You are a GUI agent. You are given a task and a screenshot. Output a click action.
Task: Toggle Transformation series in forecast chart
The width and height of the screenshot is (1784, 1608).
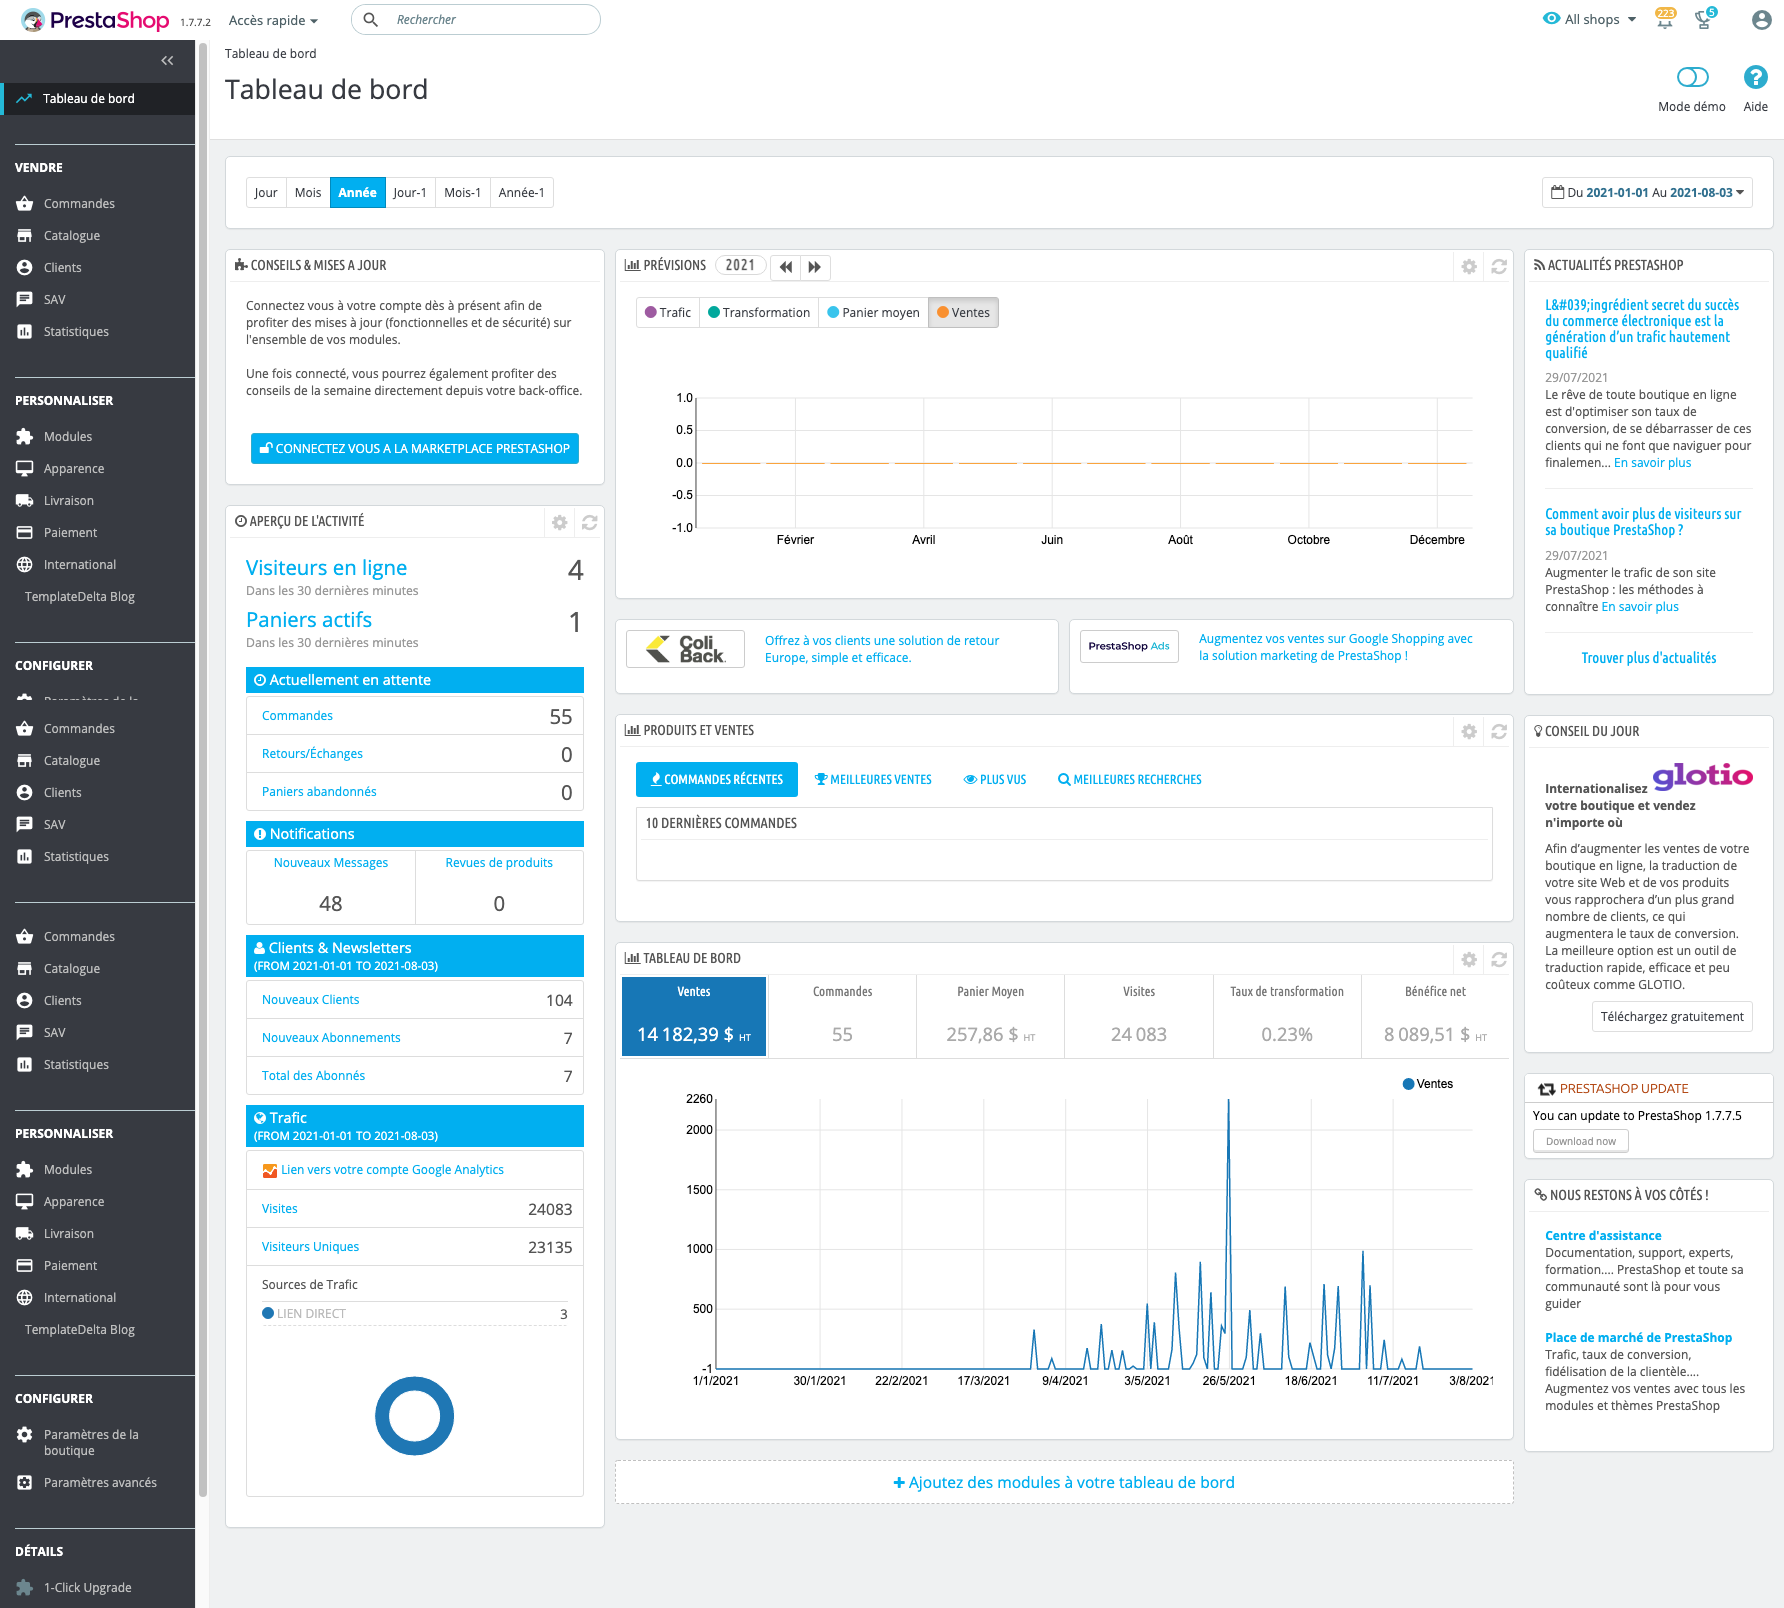(759, 313)
